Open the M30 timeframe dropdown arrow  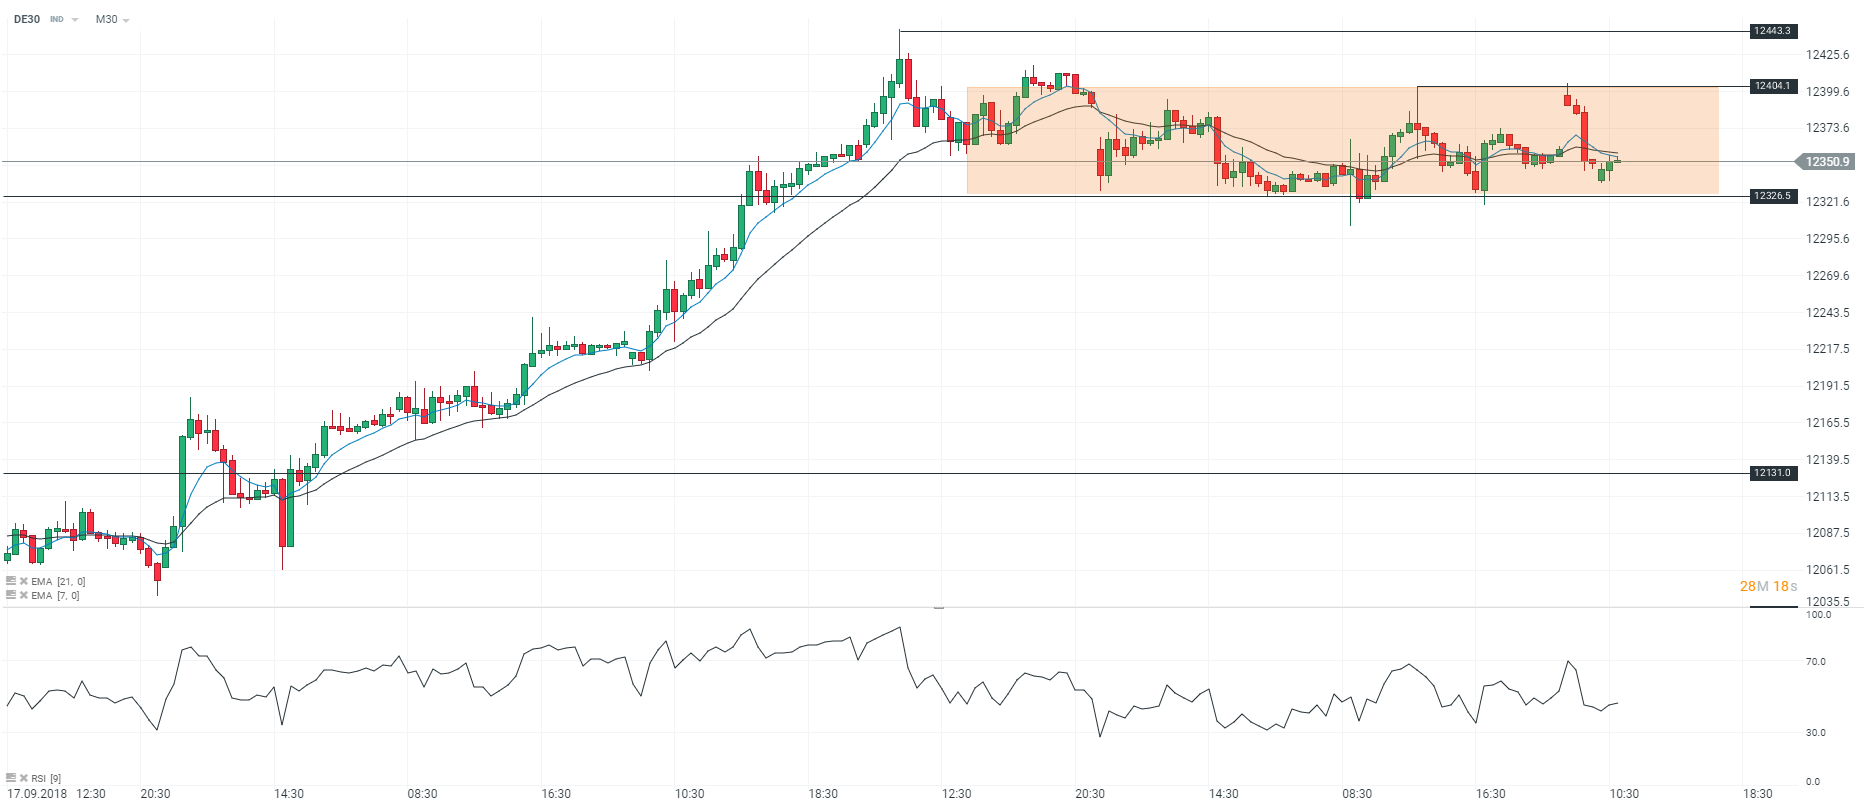coord(126,20)
